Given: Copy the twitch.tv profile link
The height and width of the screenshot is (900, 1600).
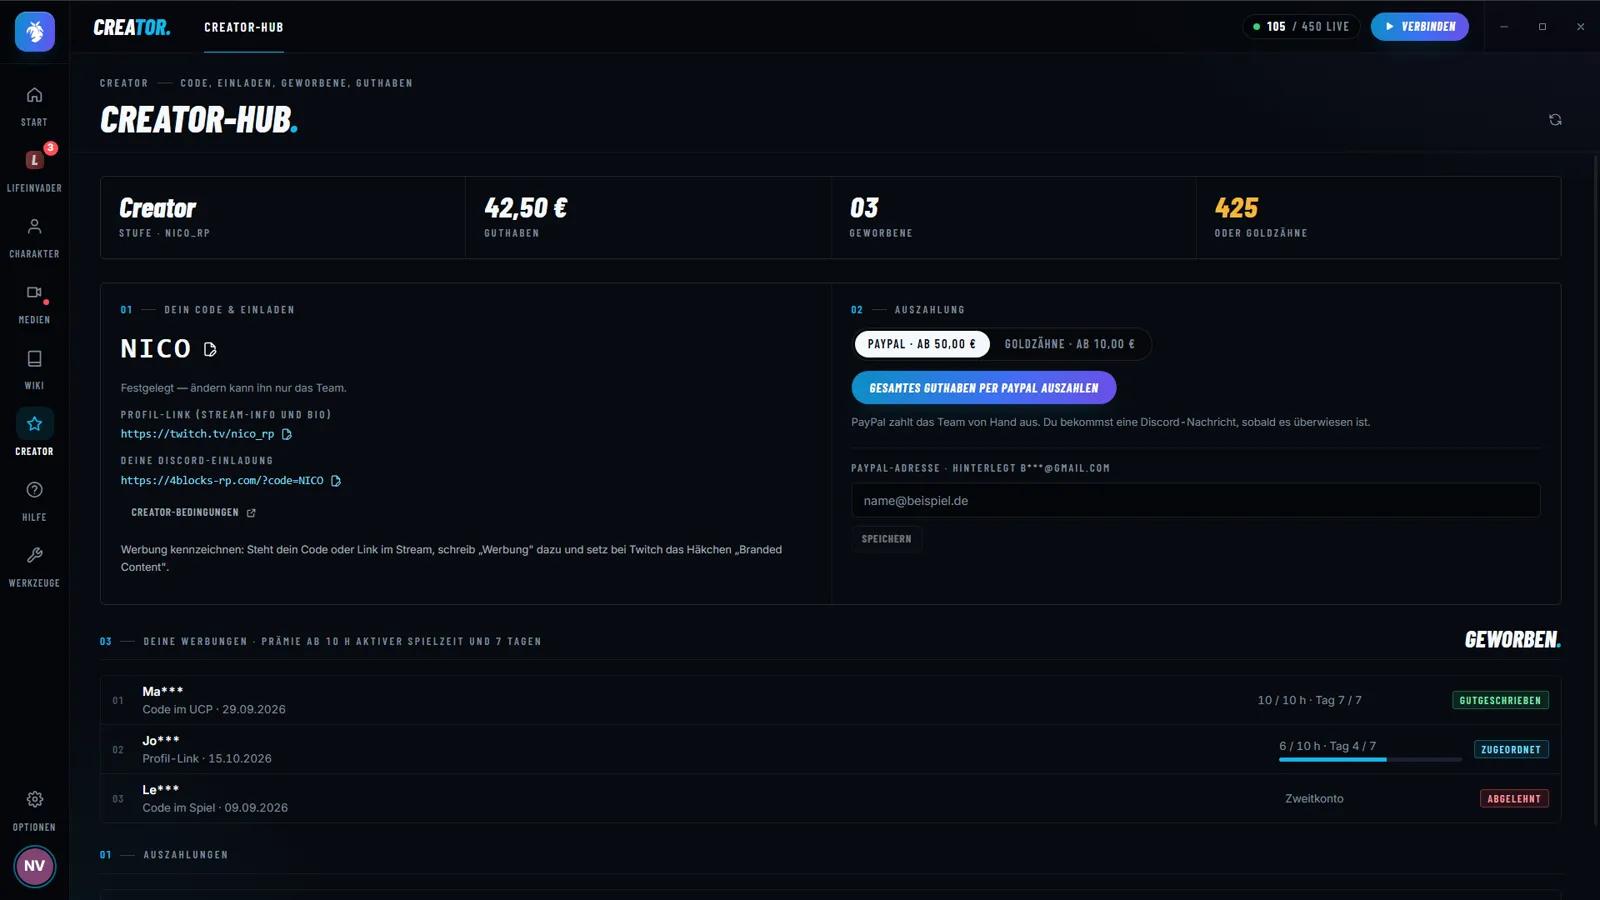Looking at the screenshot, I should coord(287,434).
